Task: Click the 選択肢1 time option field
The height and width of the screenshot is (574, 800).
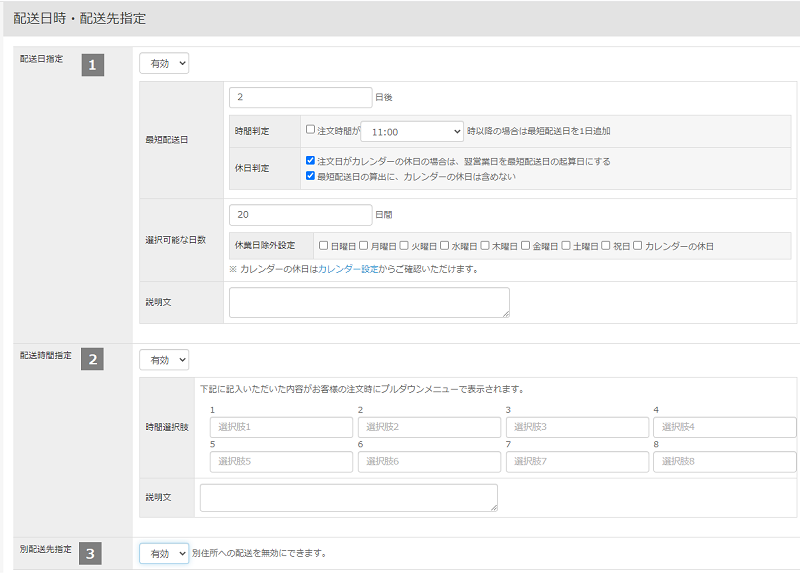Action: [x=281, y=427]
